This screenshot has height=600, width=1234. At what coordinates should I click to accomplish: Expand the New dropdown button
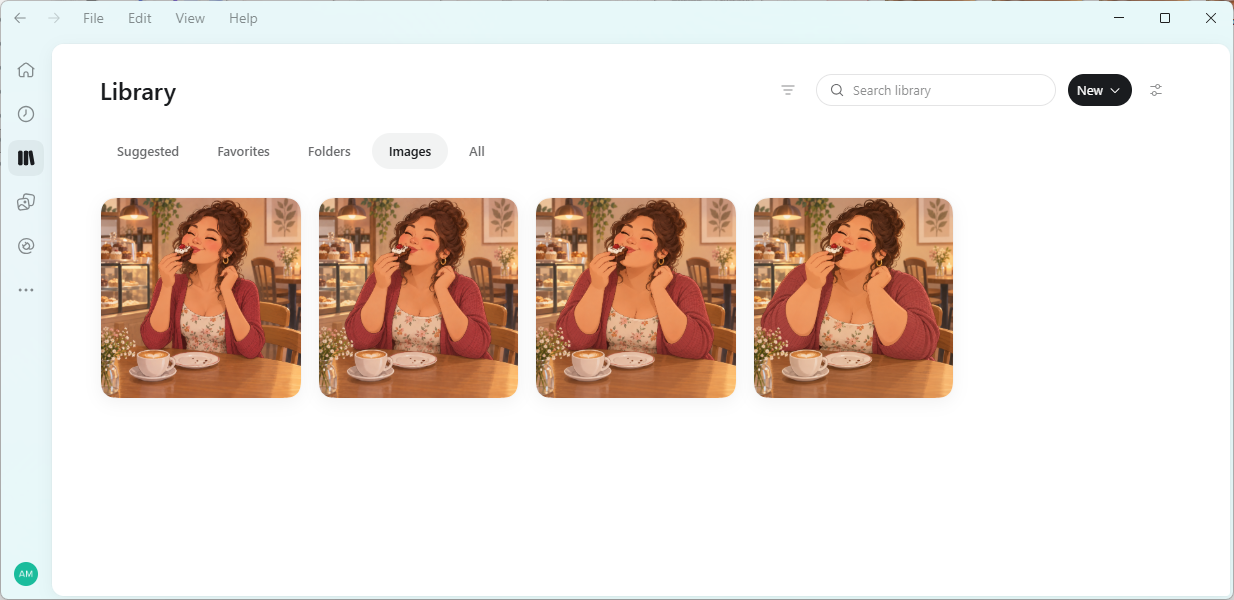coord(1100,90)
